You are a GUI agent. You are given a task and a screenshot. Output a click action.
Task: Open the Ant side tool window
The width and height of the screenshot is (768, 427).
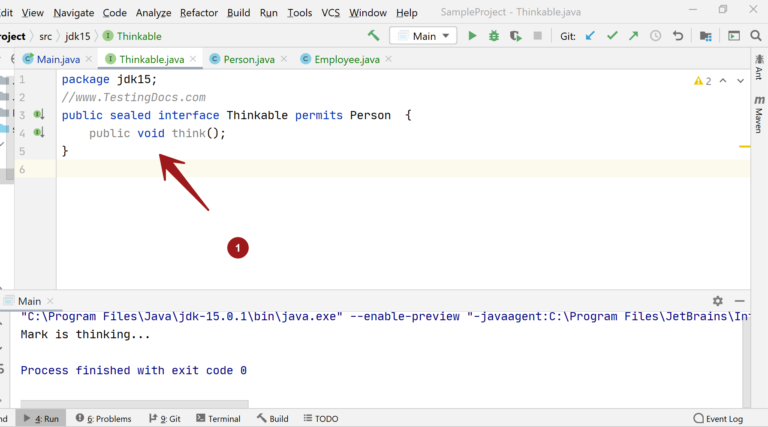coord(759,67)
